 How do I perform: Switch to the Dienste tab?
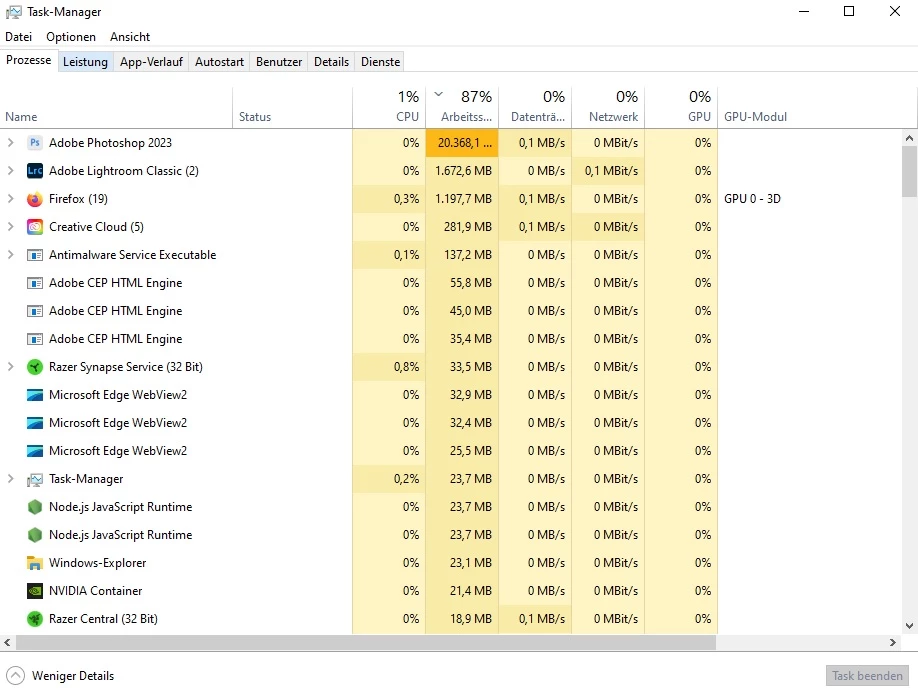point(380,62)
